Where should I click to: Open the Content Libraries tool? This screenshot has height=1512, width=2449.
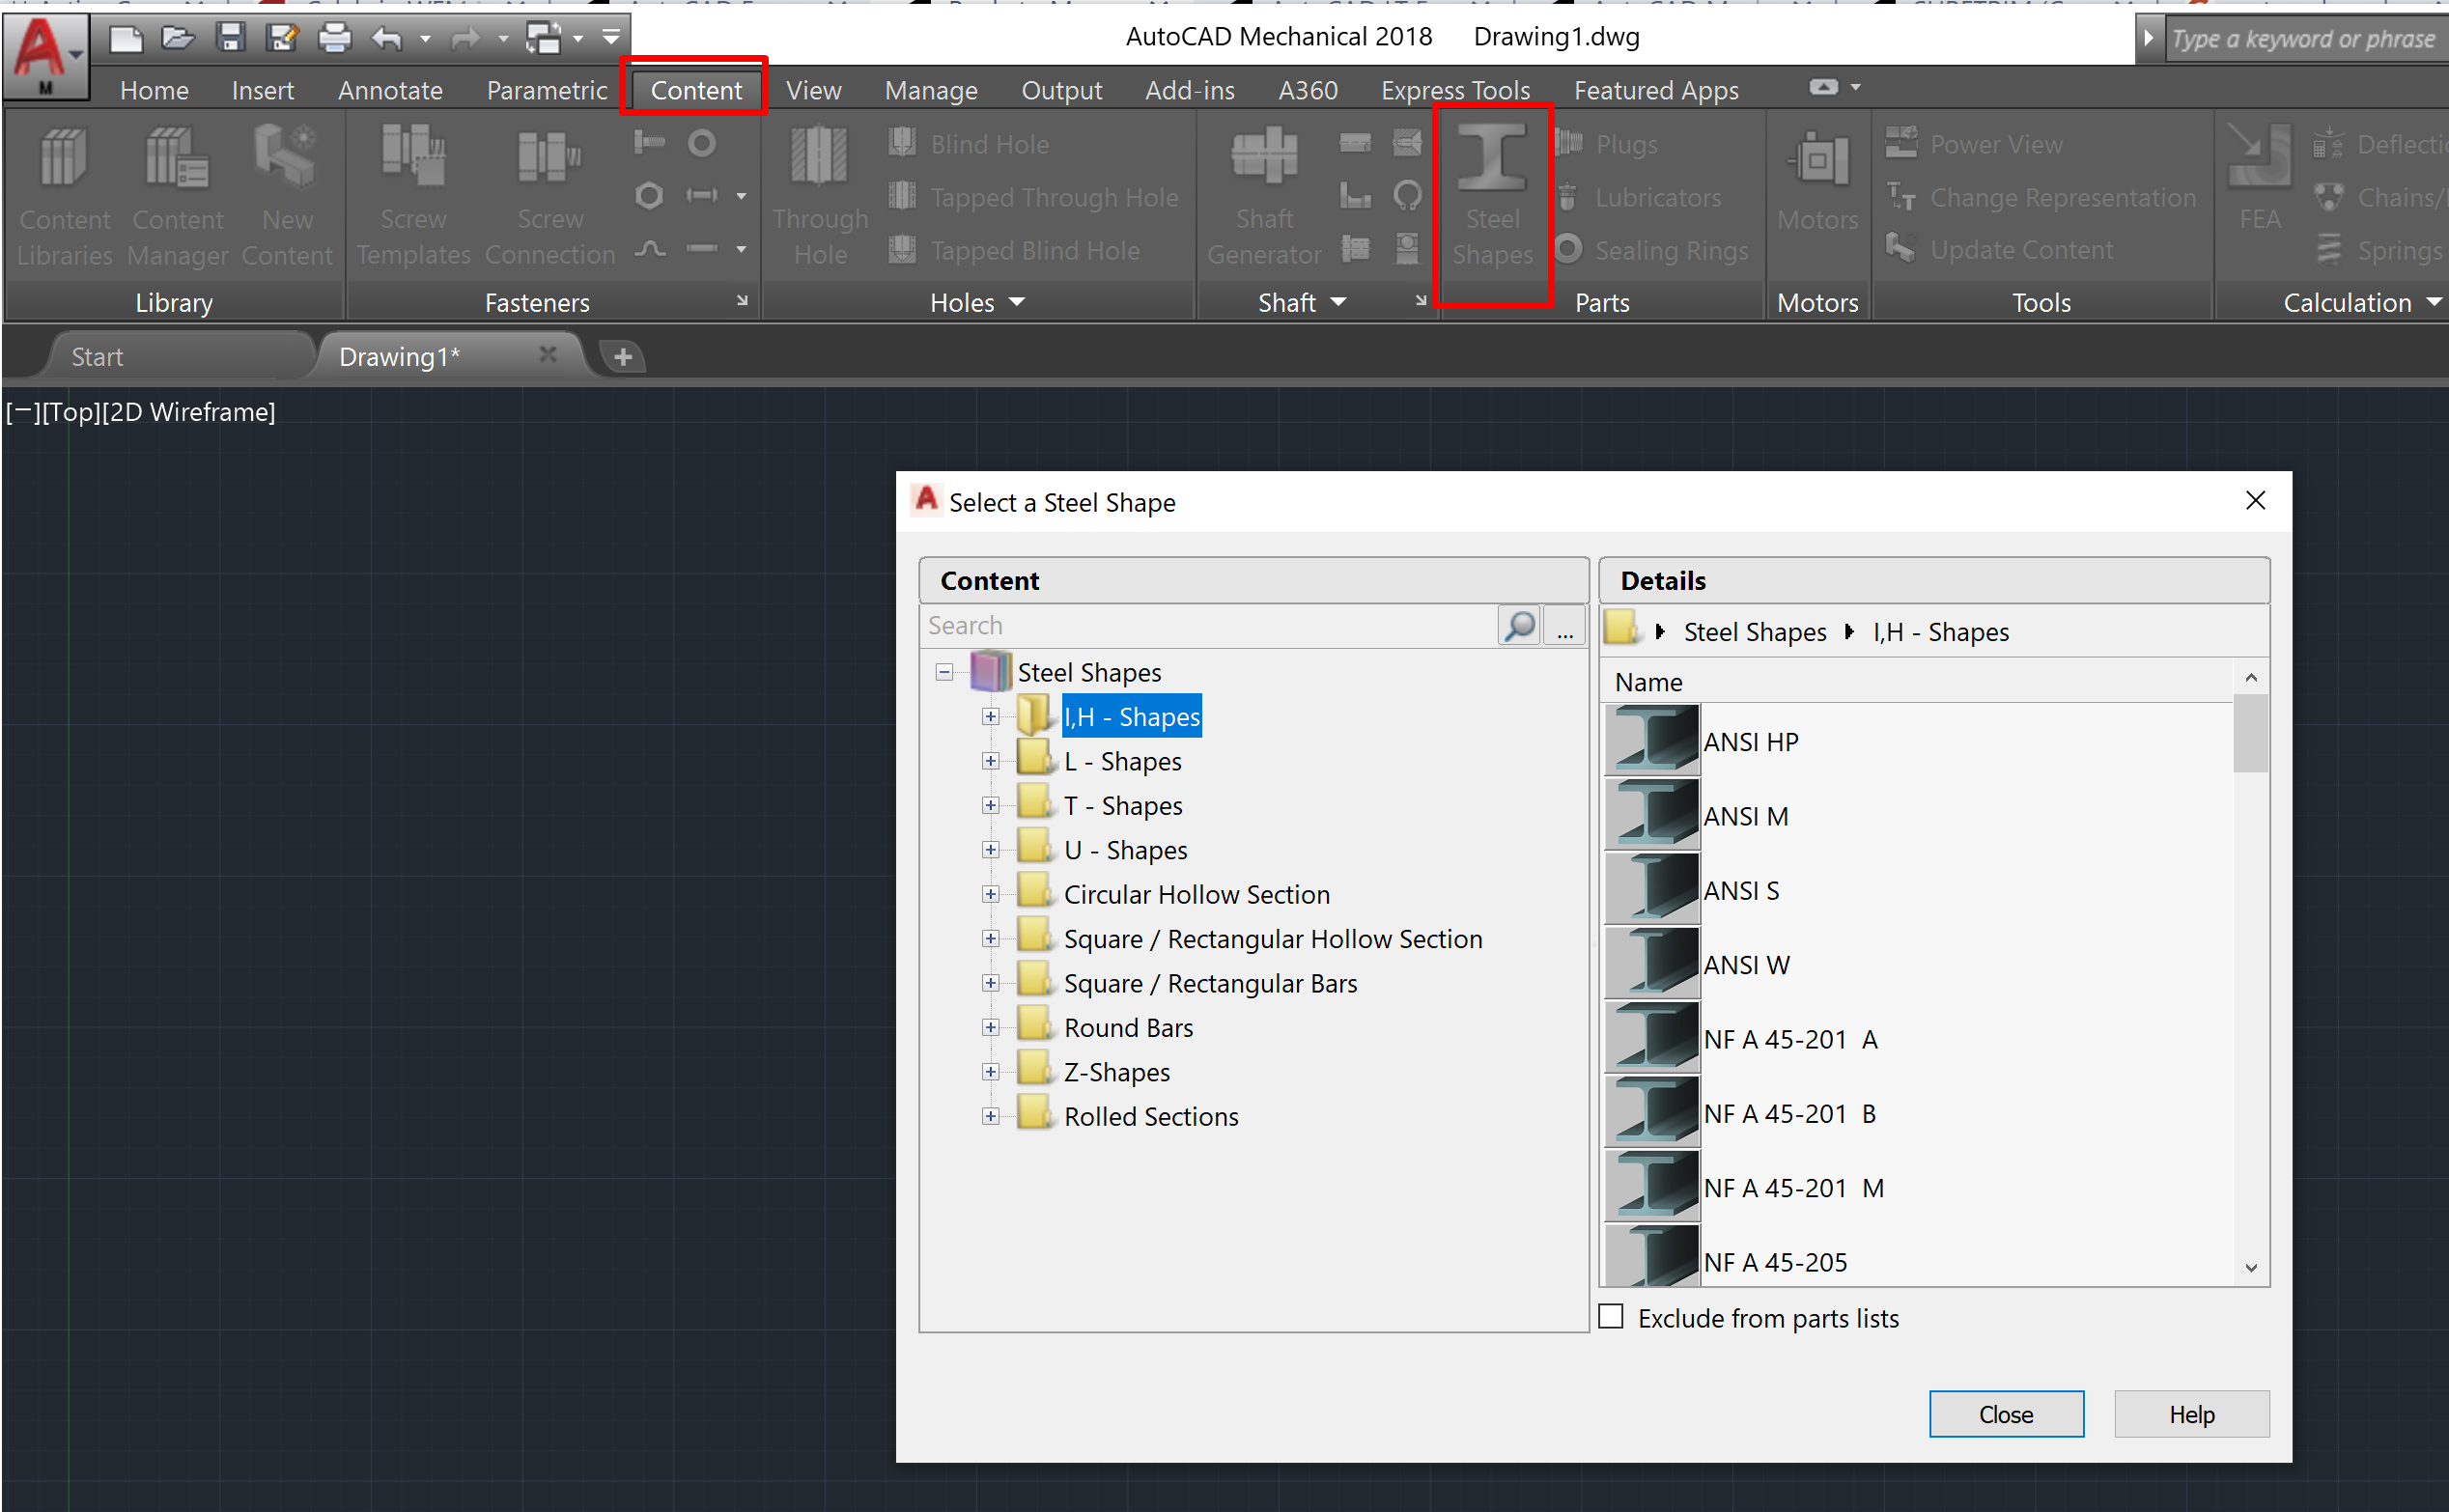(x=63, y=195)
